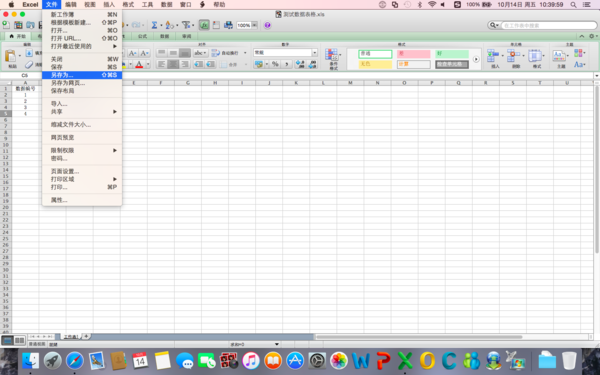Open the Paste clipboard tool

tap(11, 57)
